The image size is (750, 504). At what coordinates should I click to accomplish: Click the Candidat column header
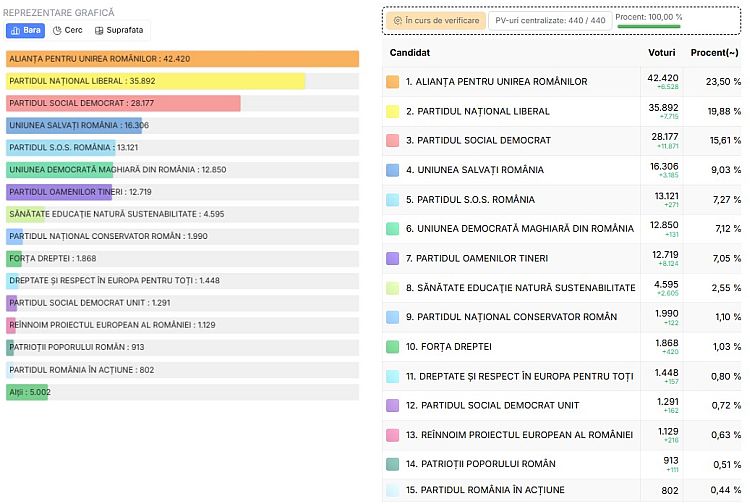click(410, 53)
